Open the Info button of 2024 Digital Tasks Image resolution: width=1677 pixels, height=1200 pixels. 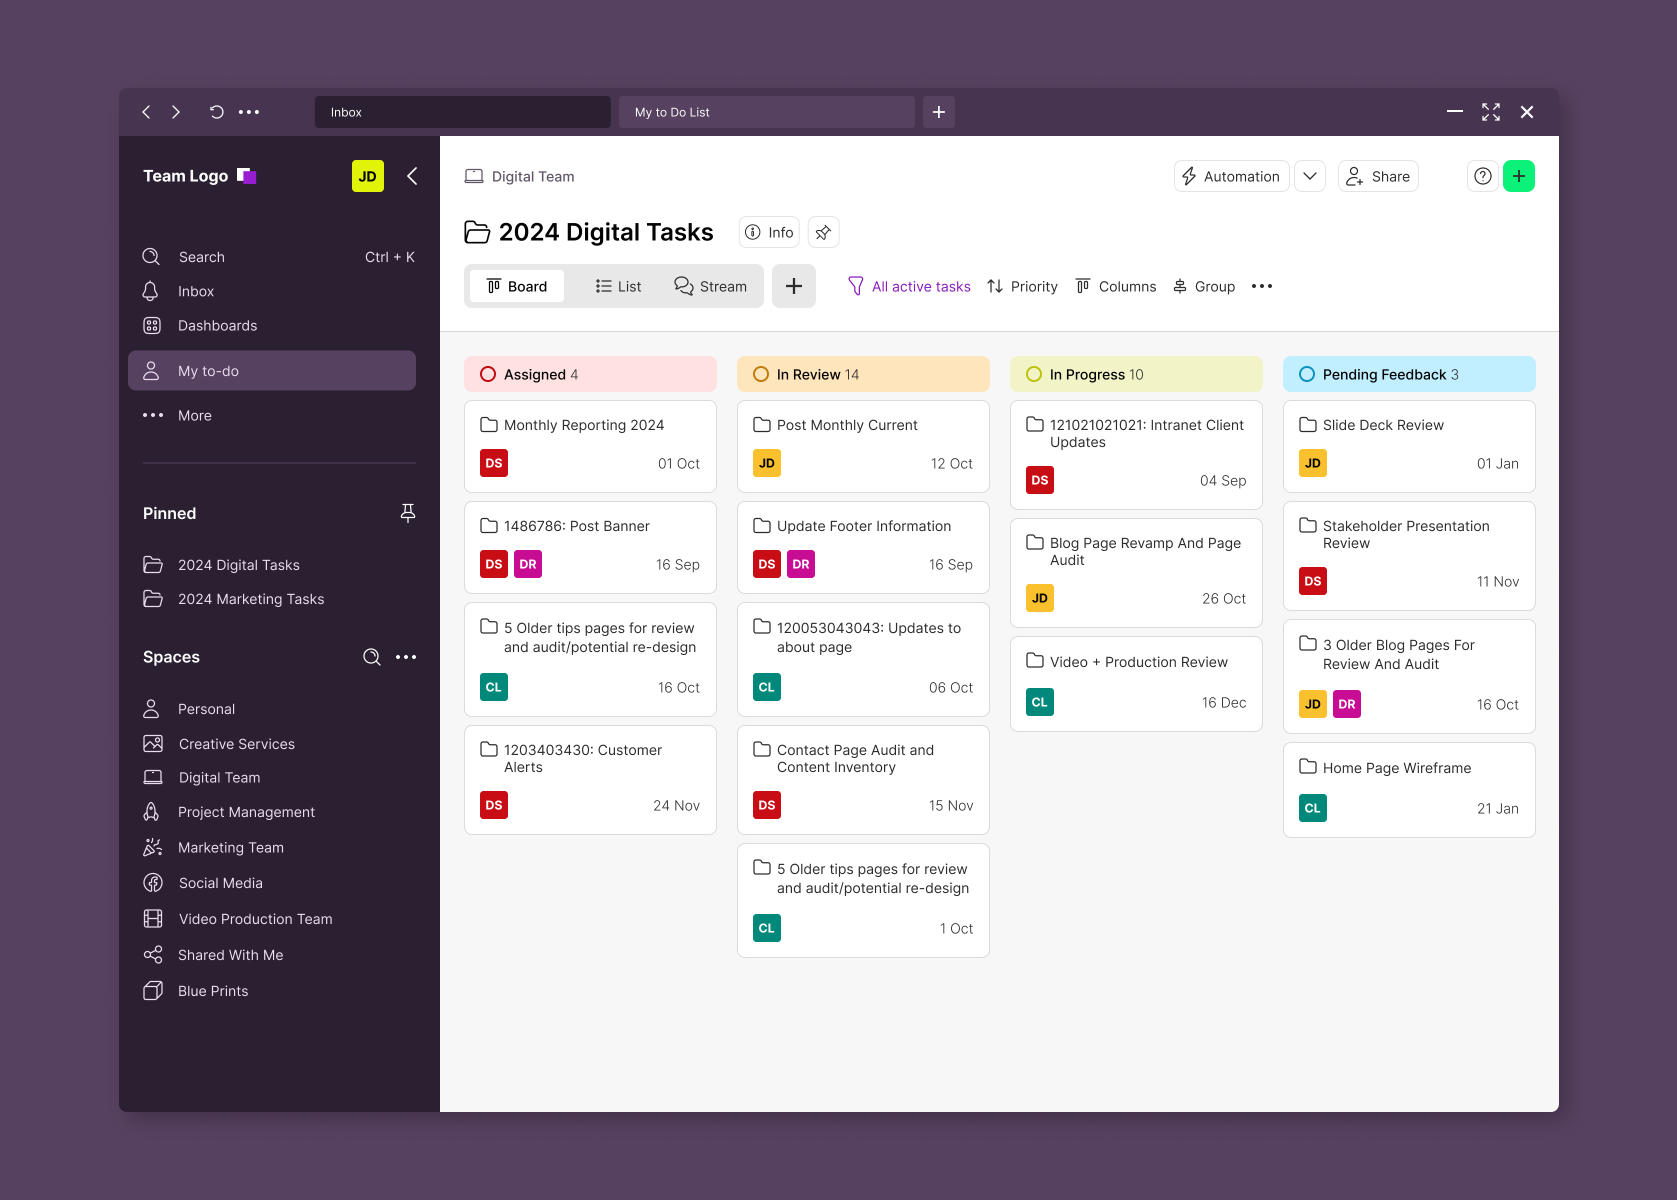[x=768, y=231]
